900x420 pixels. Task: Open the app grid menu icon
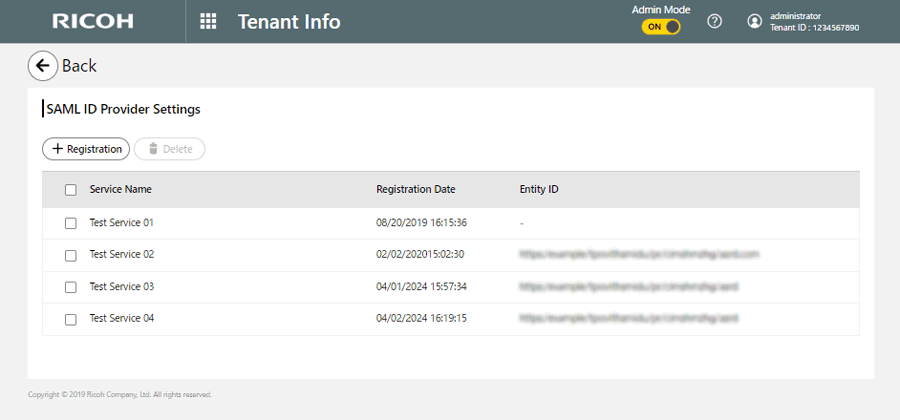208,22
